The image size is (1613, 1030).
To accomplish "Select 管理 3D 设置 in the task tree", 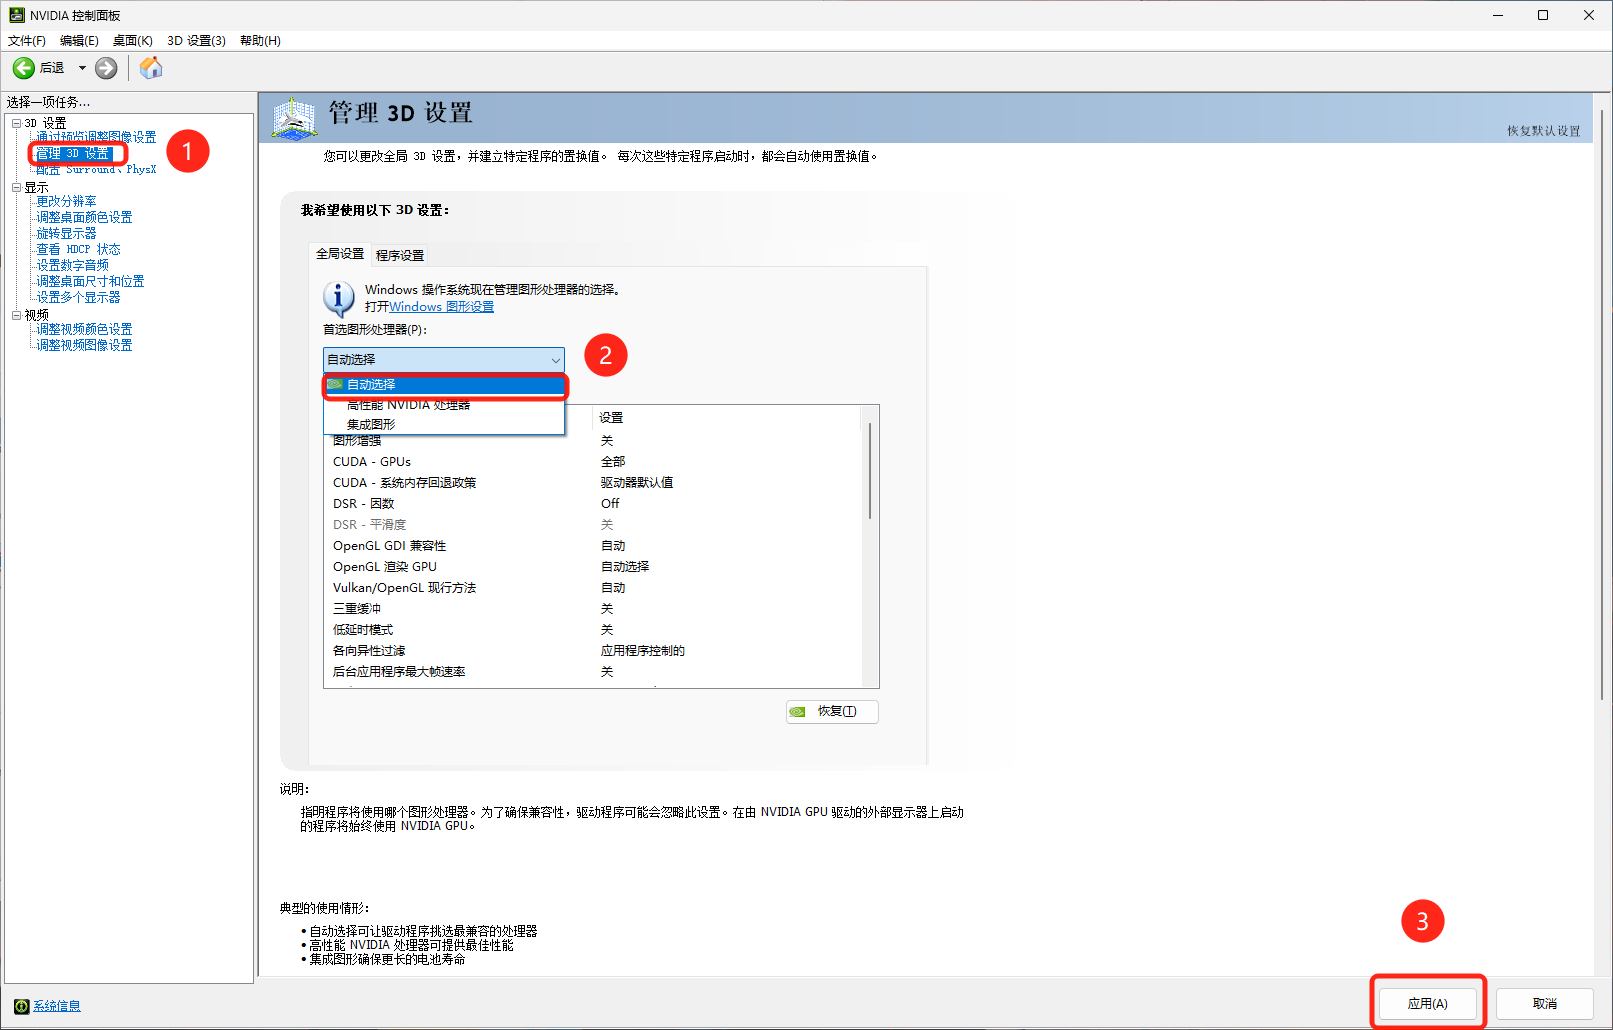I will pyautogui.click(x=73, y=153).
